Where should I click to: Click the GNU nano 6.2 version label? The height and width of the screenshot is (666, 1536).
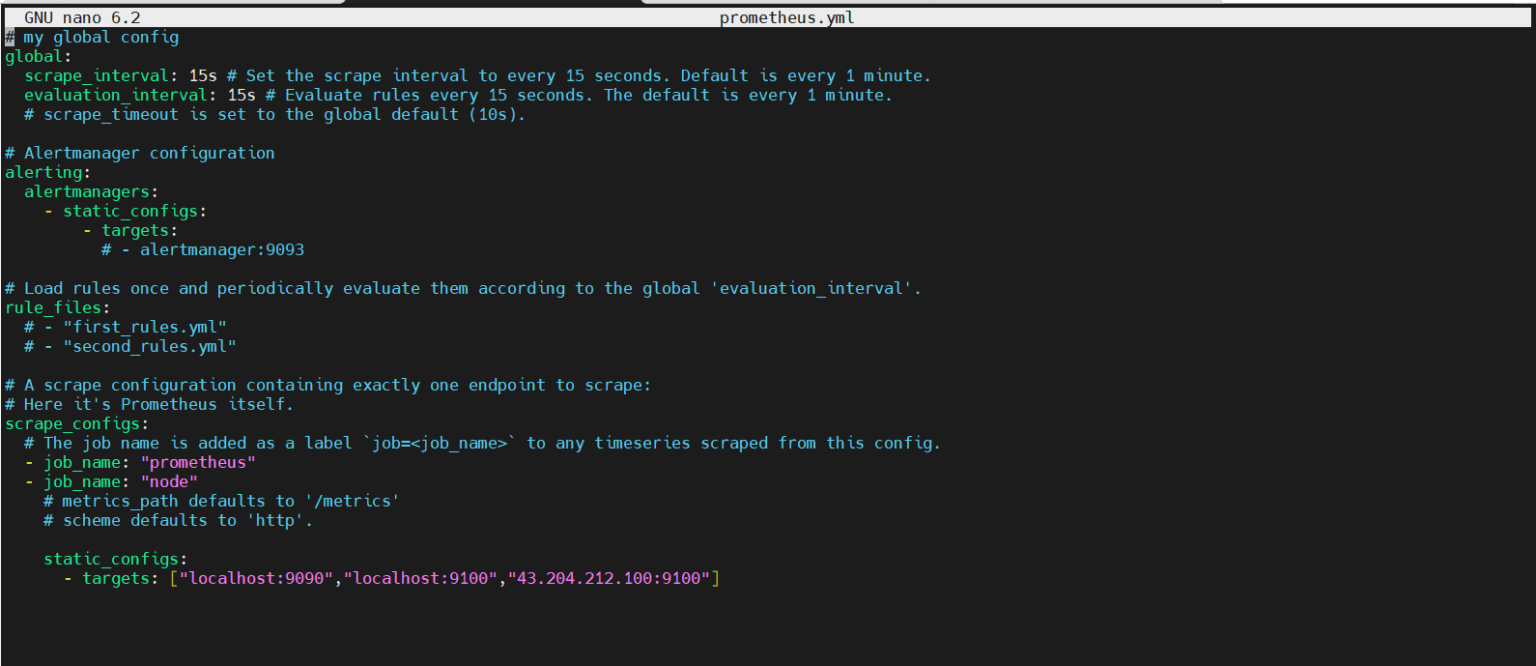tap(84, 17)
